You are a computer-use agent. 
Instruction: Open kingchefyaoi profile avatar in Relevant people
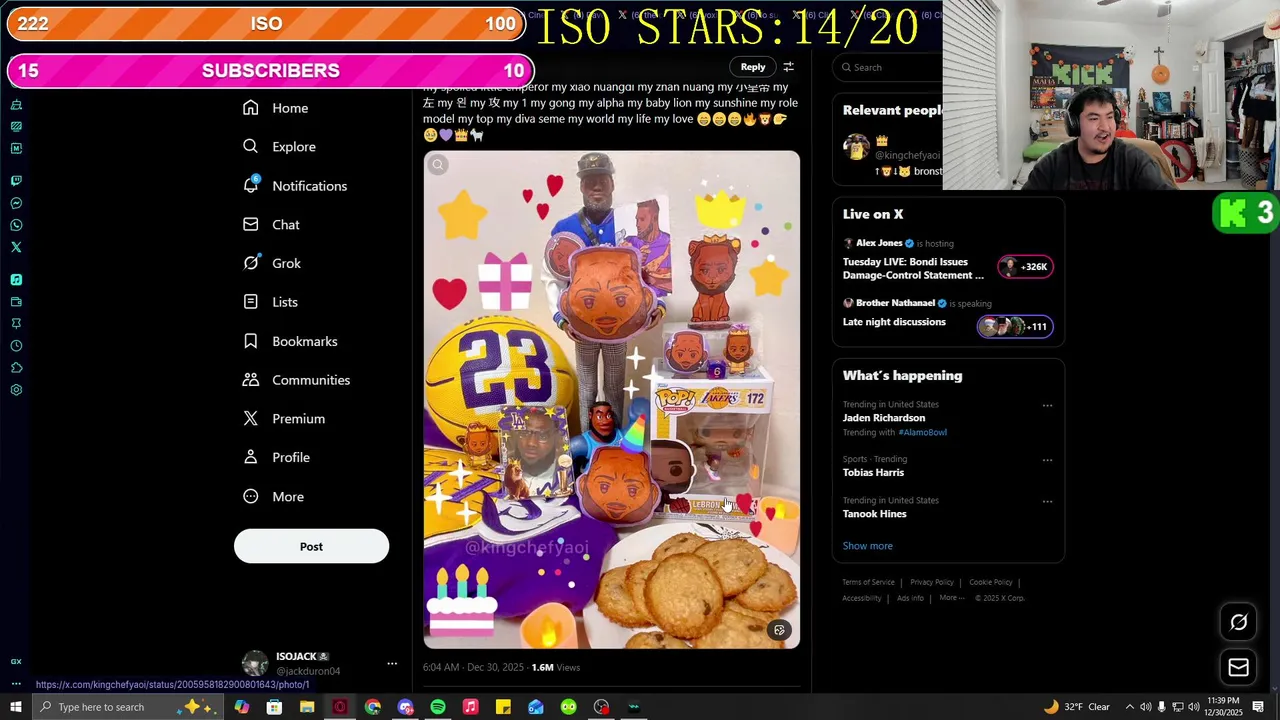coord(856,148)
